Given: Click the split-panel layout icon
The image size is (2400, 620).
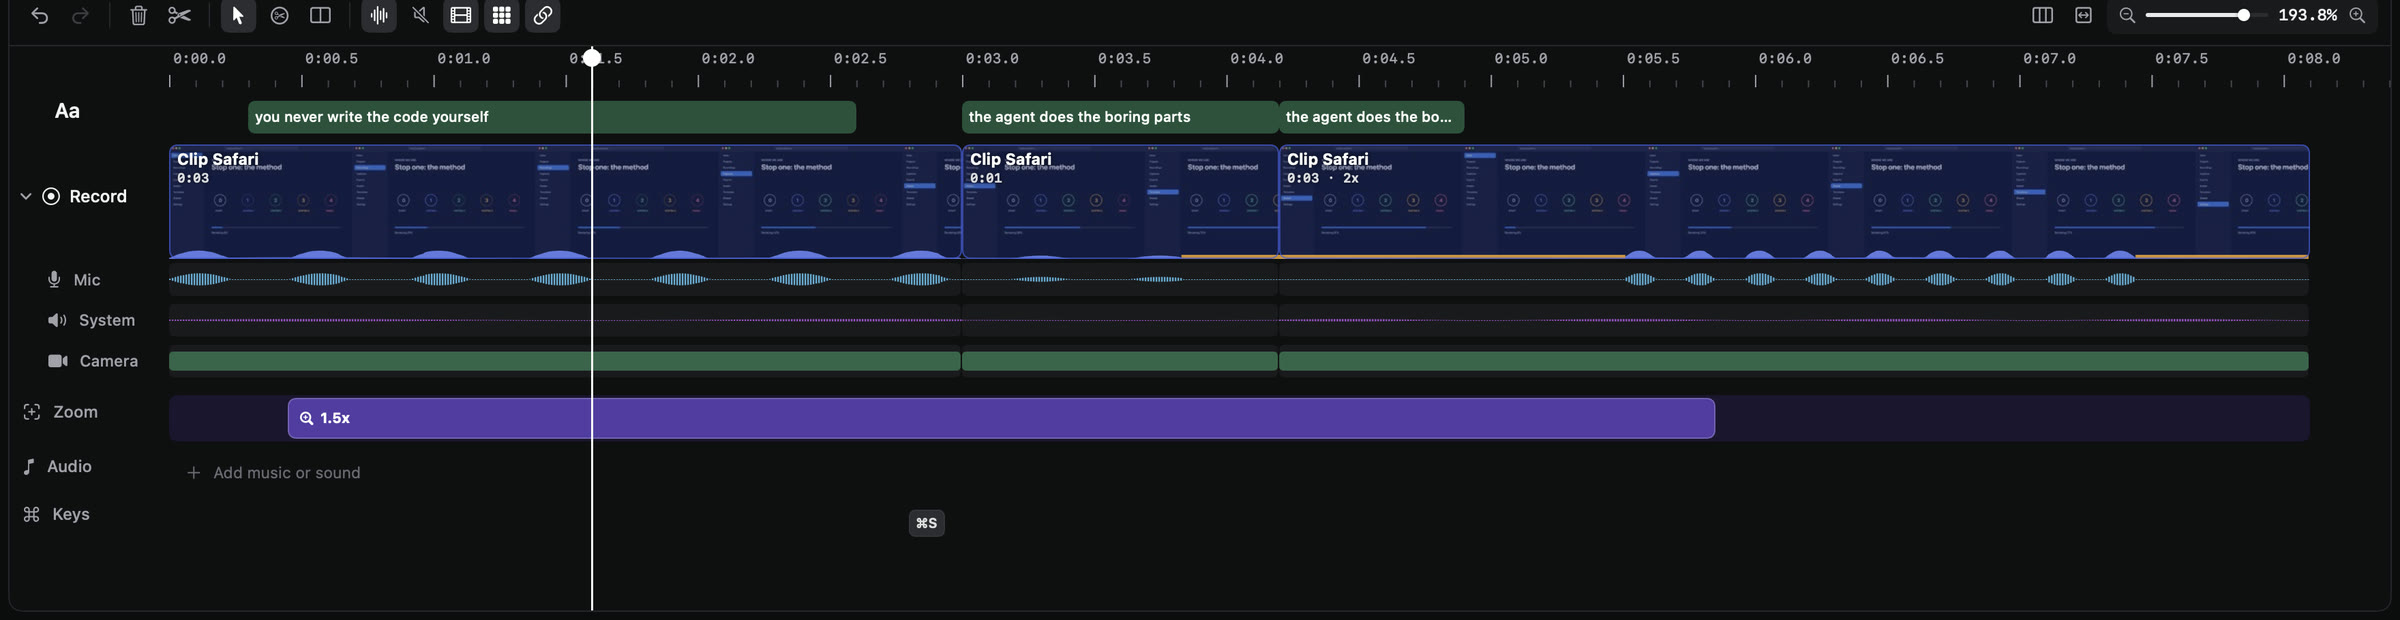Looking at the screenshot, I should click(x=320, y=15).
